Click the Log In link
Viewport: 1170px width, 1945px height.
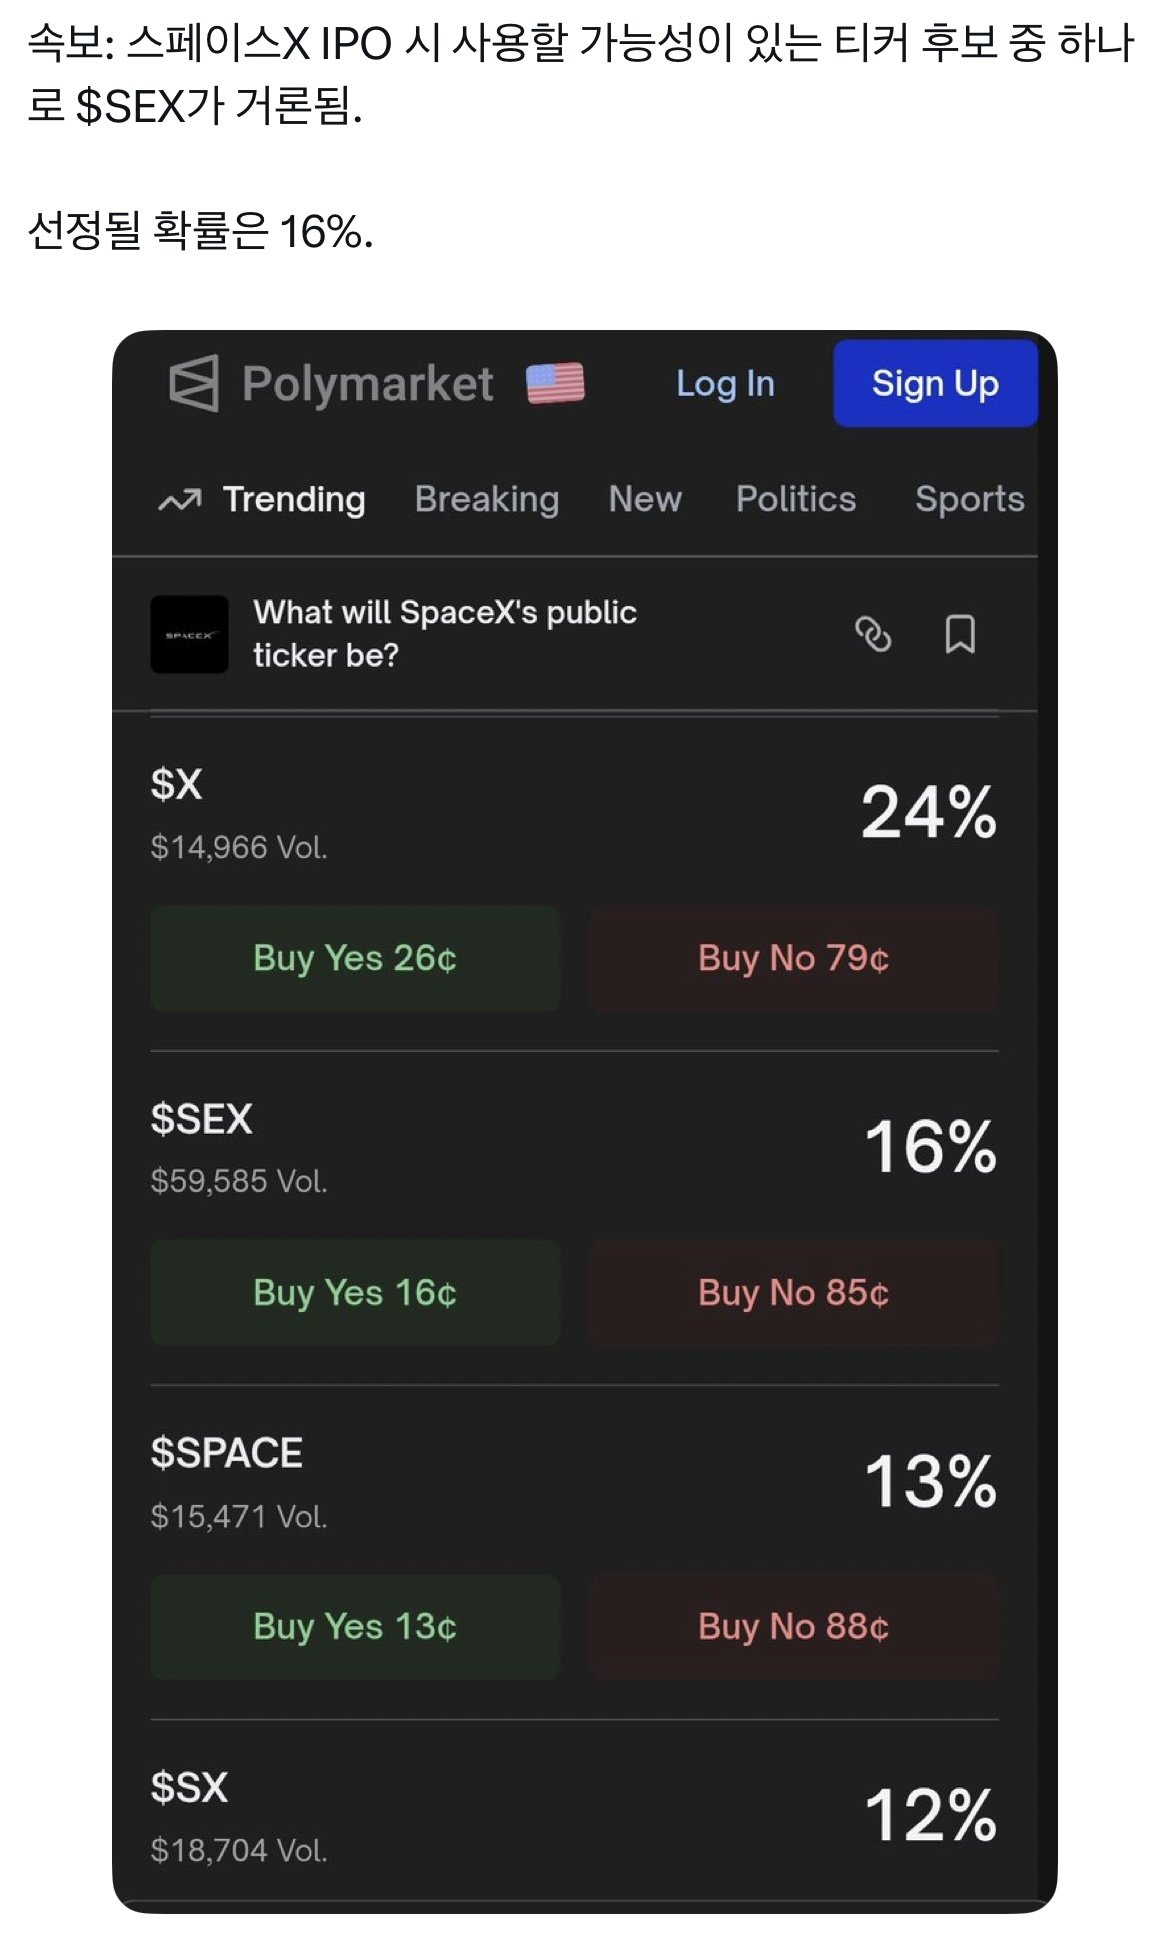click(725, 383)
